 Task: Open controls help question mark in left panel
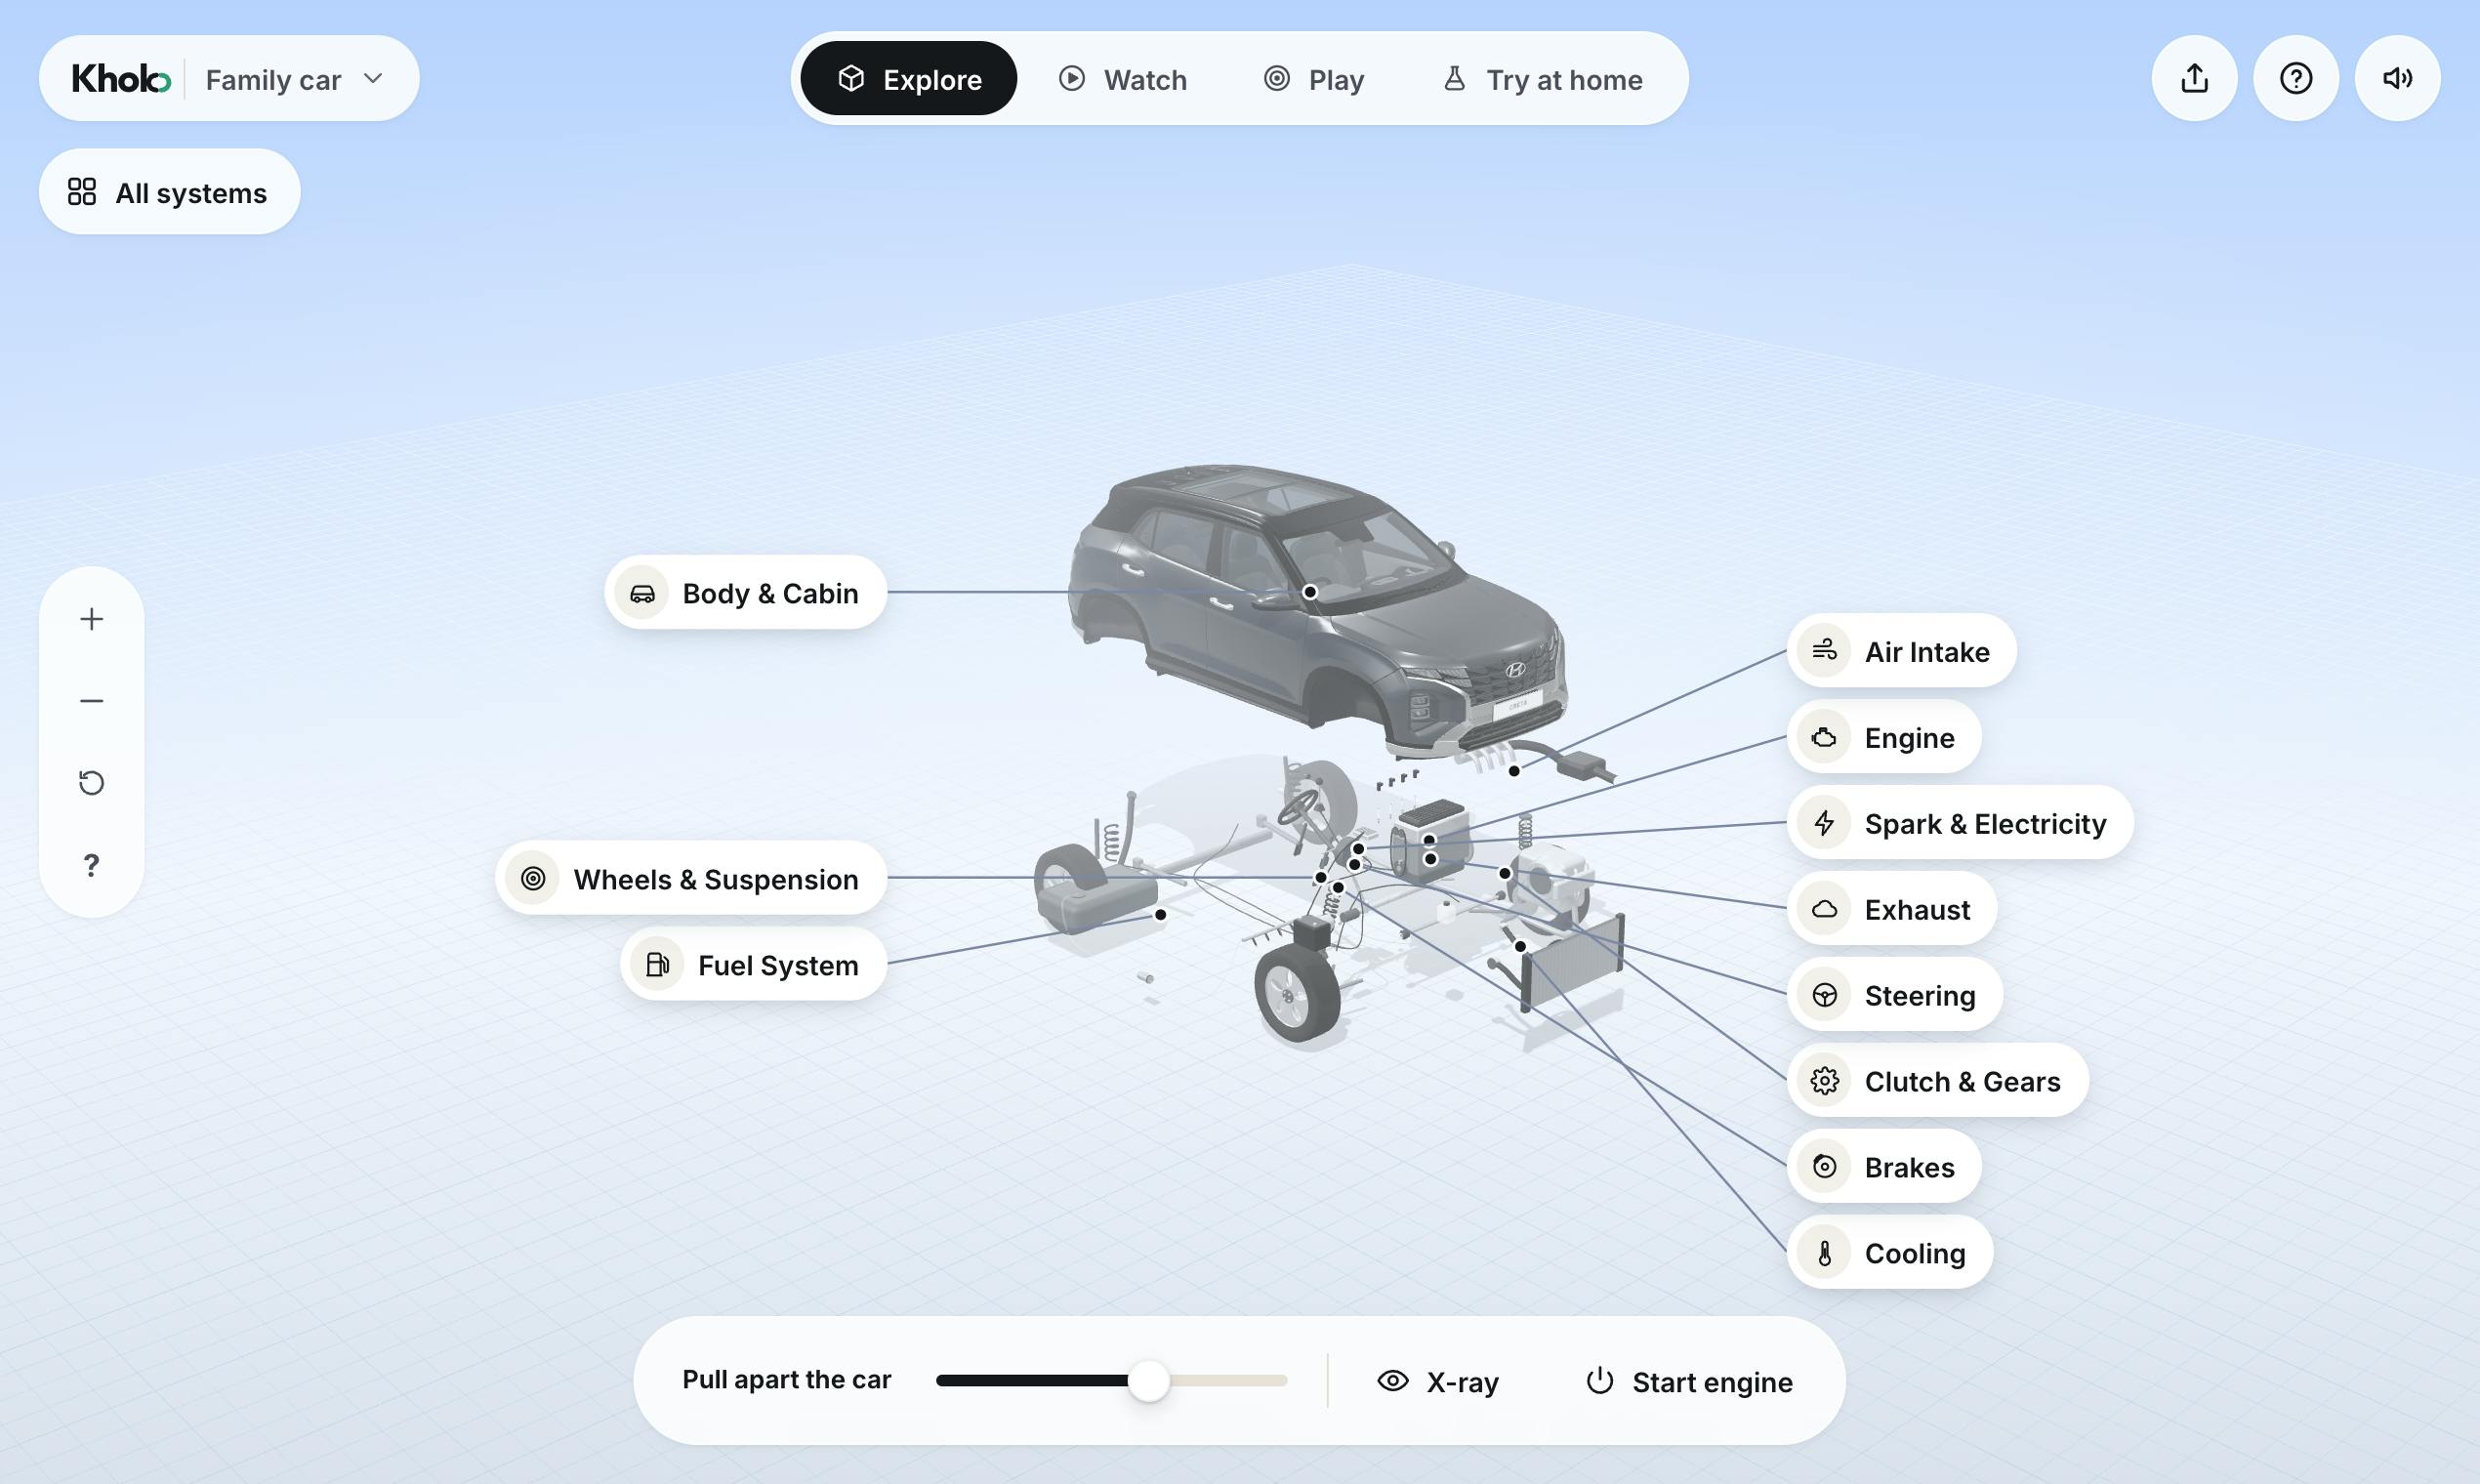(91, 865)
